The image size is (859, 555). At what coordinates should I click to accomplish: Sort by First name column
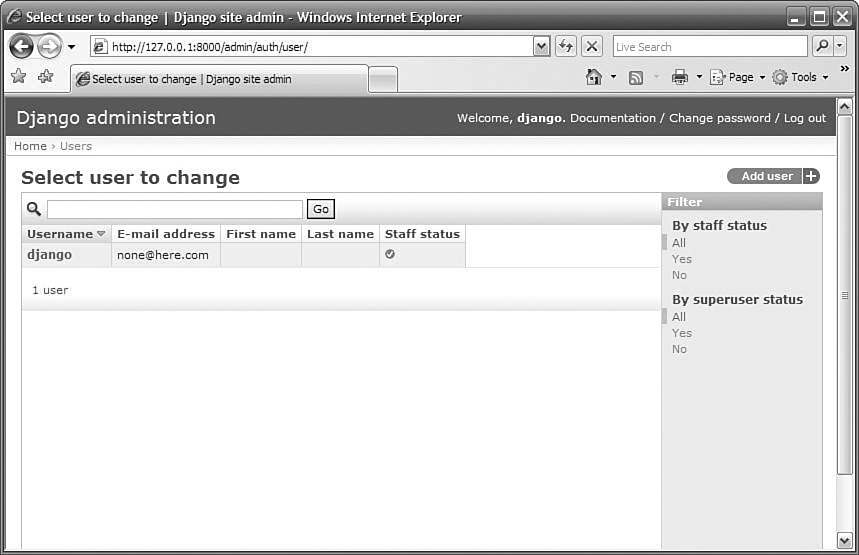(x=261, y=234)
